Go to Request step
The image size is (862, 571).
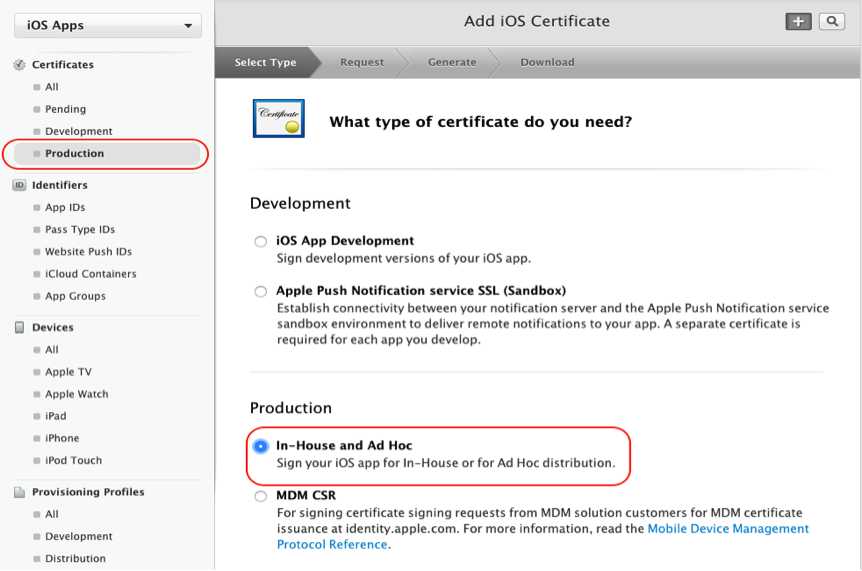tap(362, 63)
